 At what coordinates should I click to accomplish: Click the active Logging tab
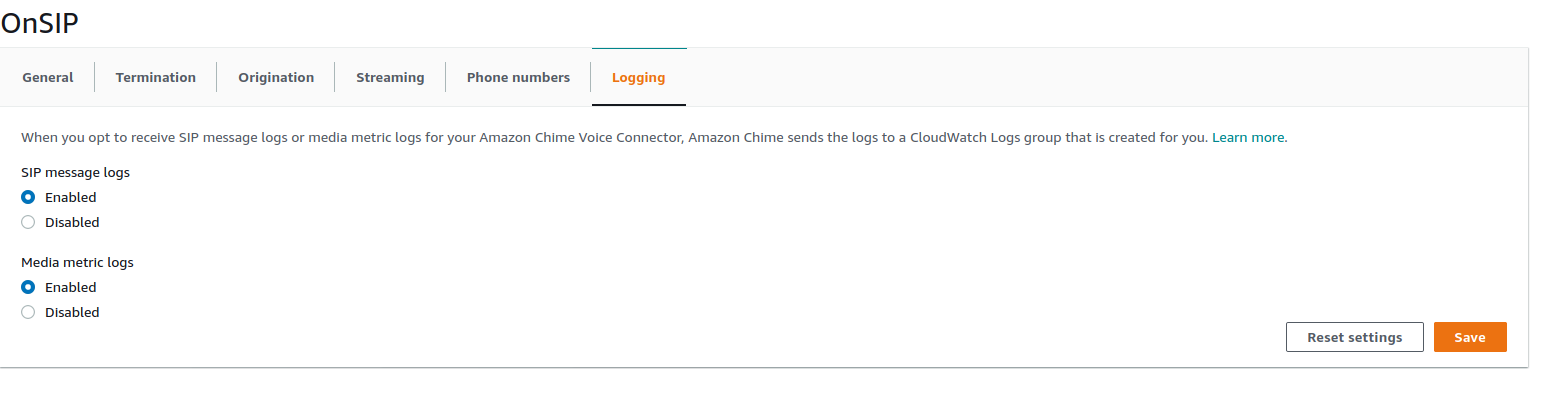pyautogui.click(x=639, y=77)
